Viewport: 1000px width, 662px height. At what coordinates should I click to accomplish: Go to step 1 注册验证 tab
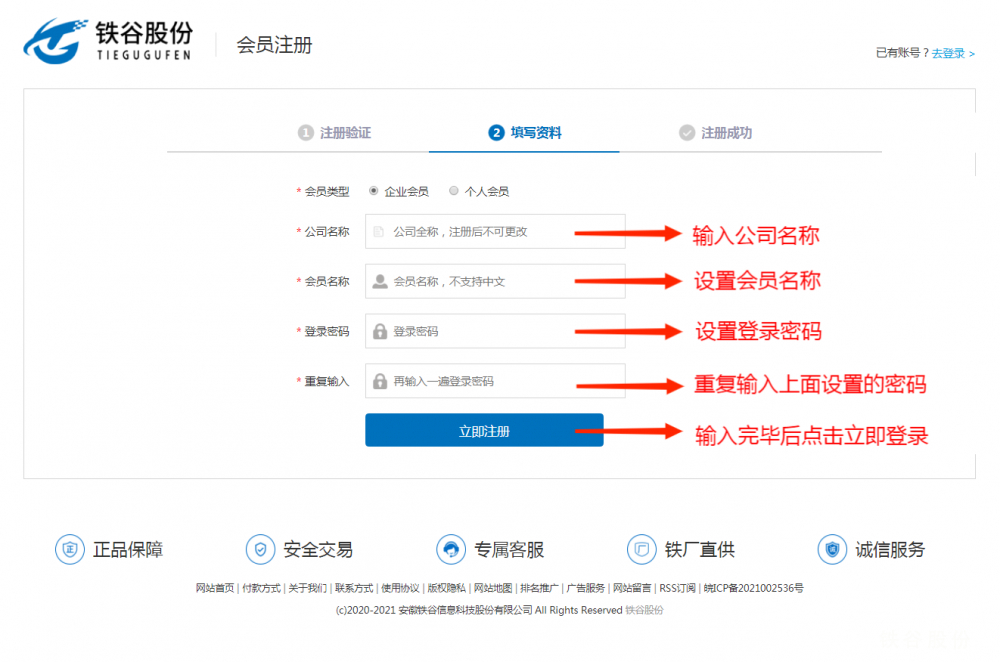[x=334, y=133]
